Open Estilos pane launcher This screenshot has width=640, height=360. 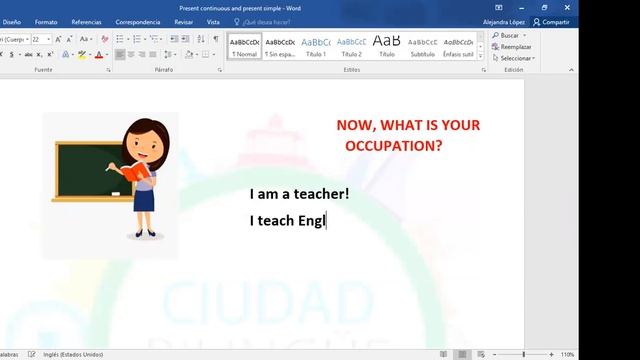[x=484, y=70]
